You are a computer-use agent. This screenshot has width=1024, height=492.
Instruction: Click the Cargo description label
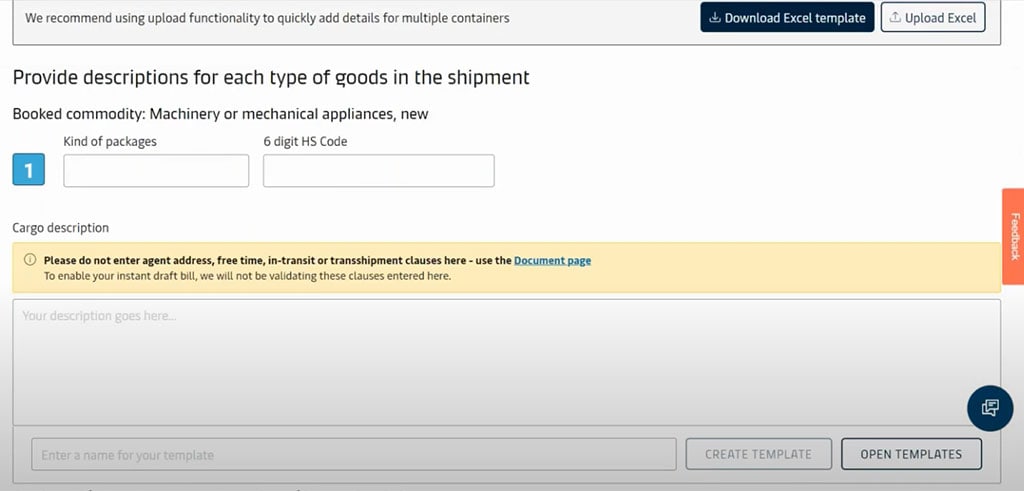point(61,228)
